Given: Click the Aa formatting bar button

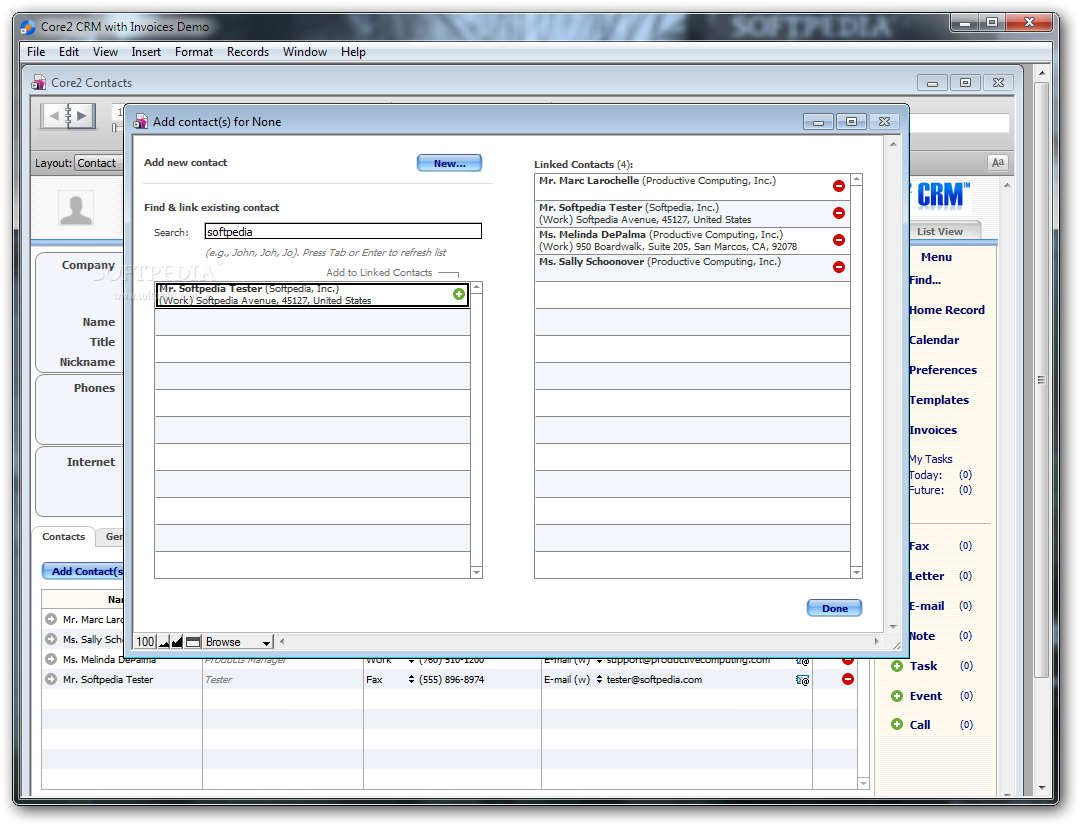Looking at the screenshot, I should coord(997,163).
